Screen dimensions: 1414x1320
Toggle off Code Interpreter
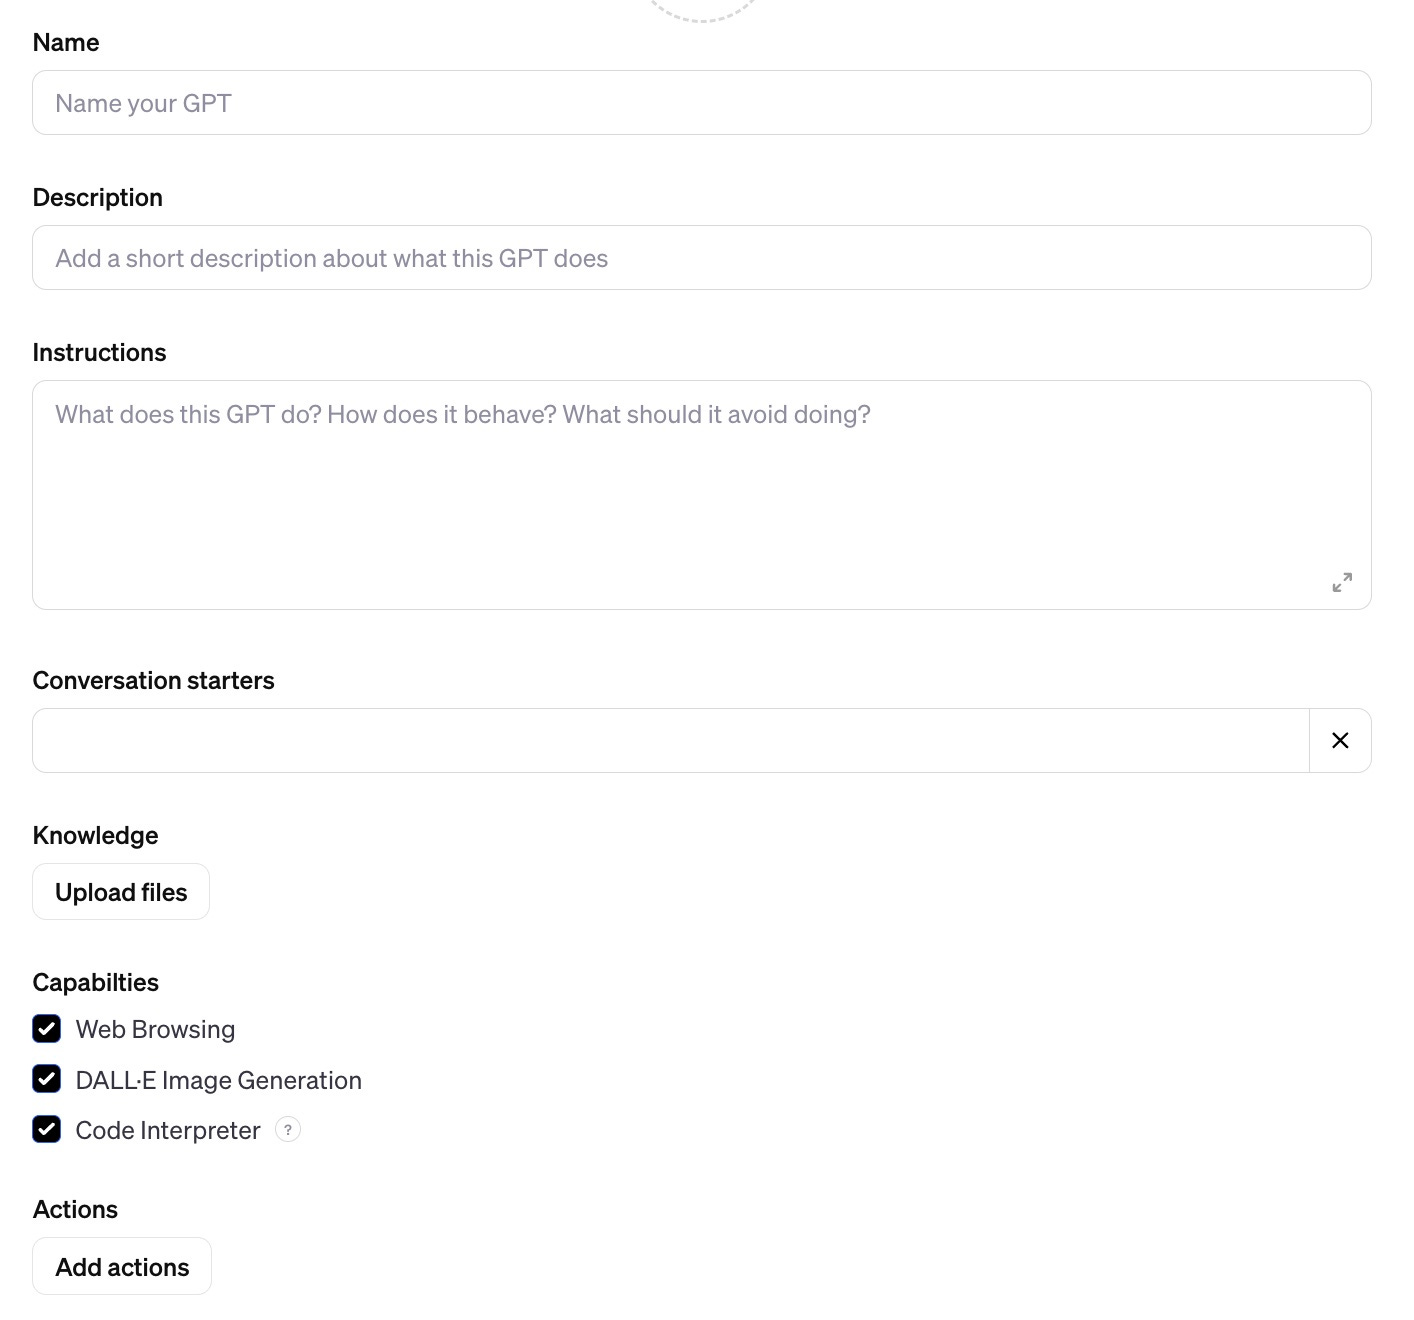point(46,1129)
